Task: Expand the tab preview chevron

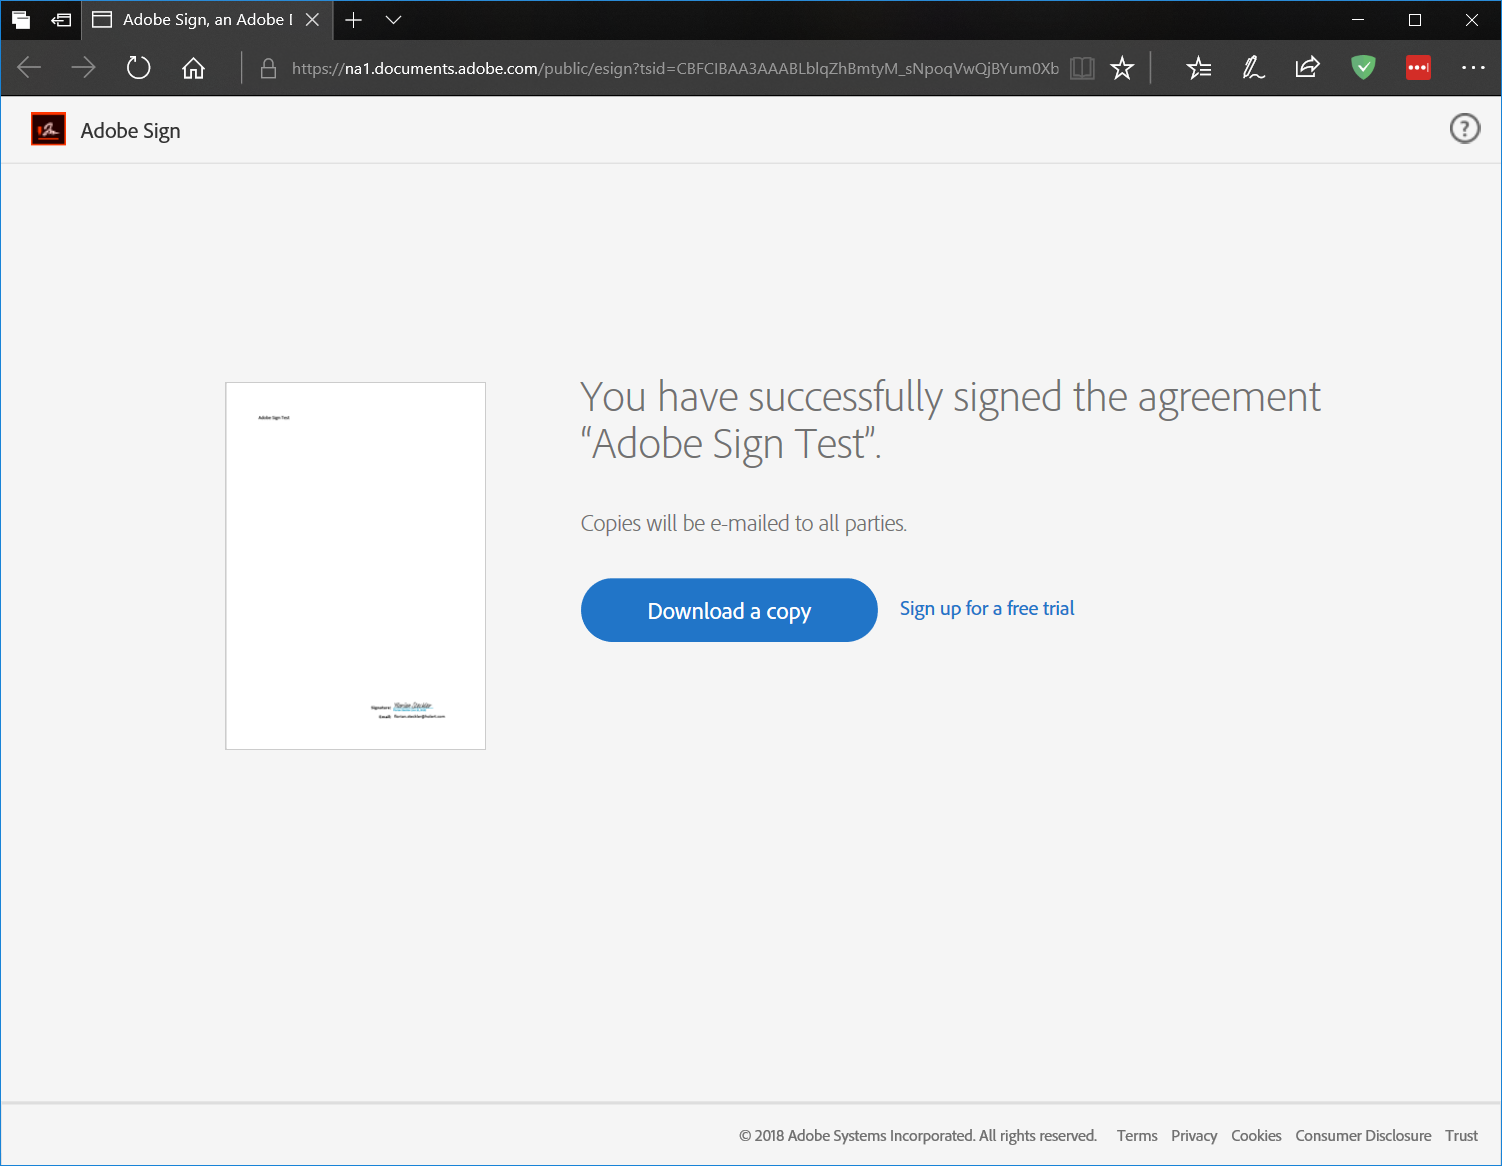Action: click(x=393, y=20)
